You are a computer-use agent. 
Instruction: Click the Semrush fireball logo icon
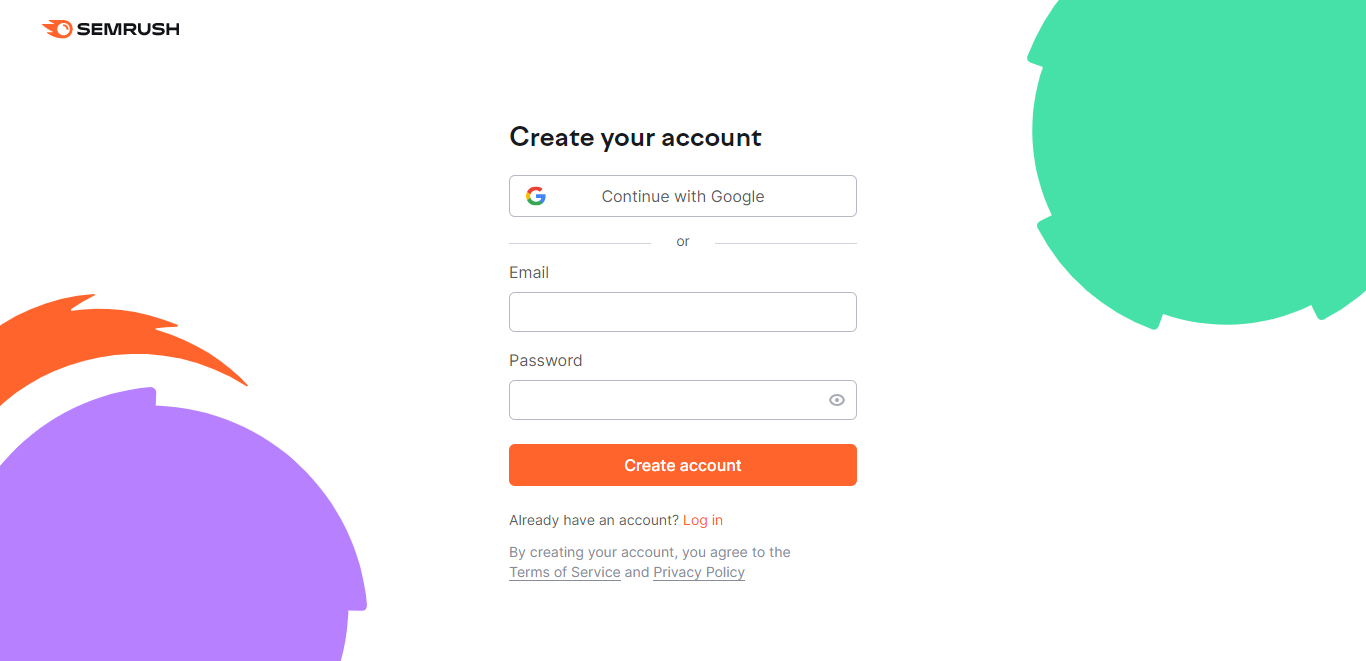pos(57,29)
